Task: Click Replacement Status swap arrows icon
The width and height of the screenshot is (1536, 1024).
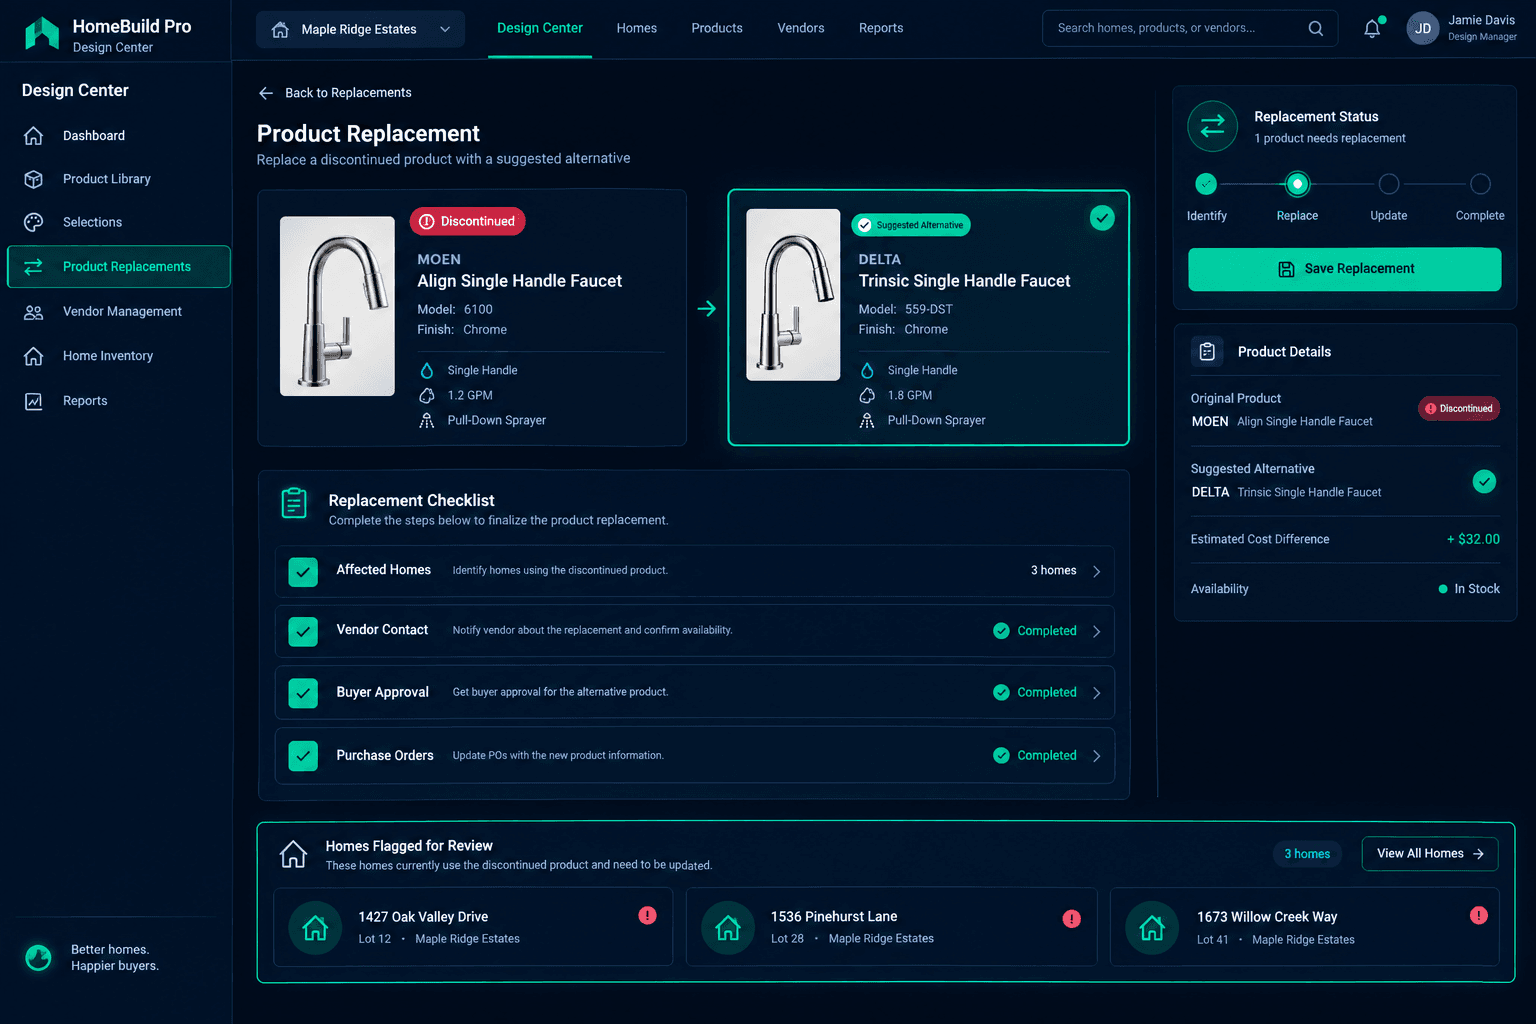Action: point(1212,126)
